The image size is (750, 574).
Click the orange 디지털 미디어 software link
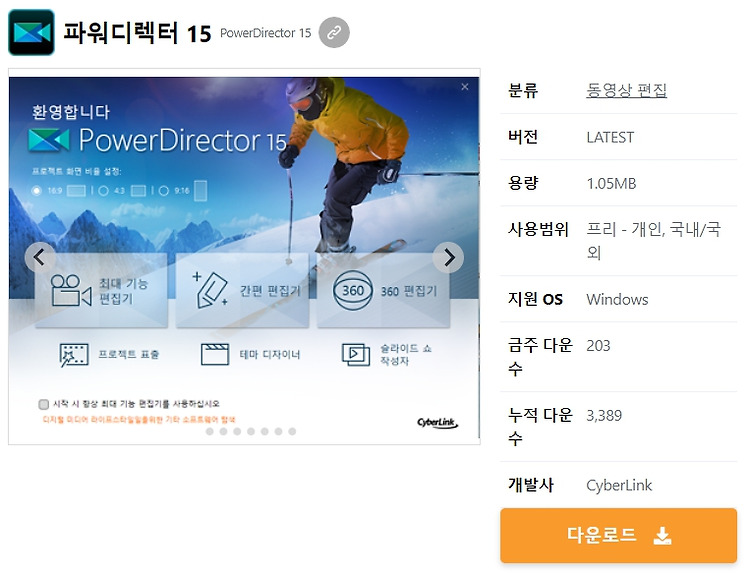tap(139, 419)
